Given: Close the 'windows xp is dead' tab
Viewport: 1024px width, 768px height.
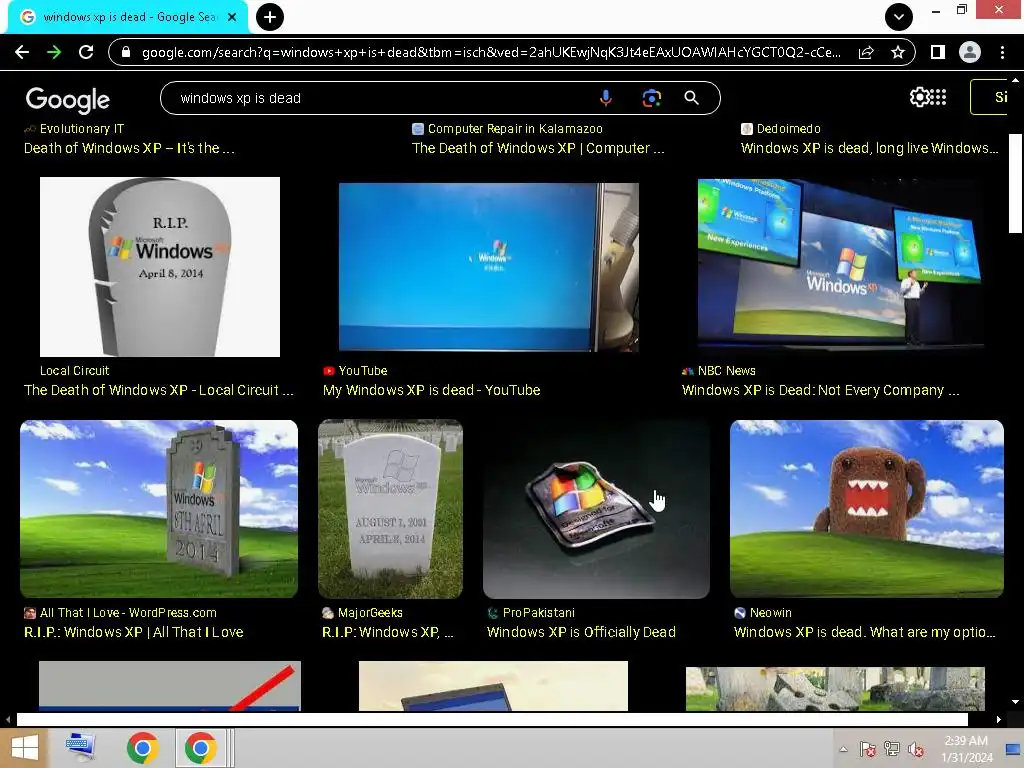Looking at the screenshot, I should [x=232, y=18].
